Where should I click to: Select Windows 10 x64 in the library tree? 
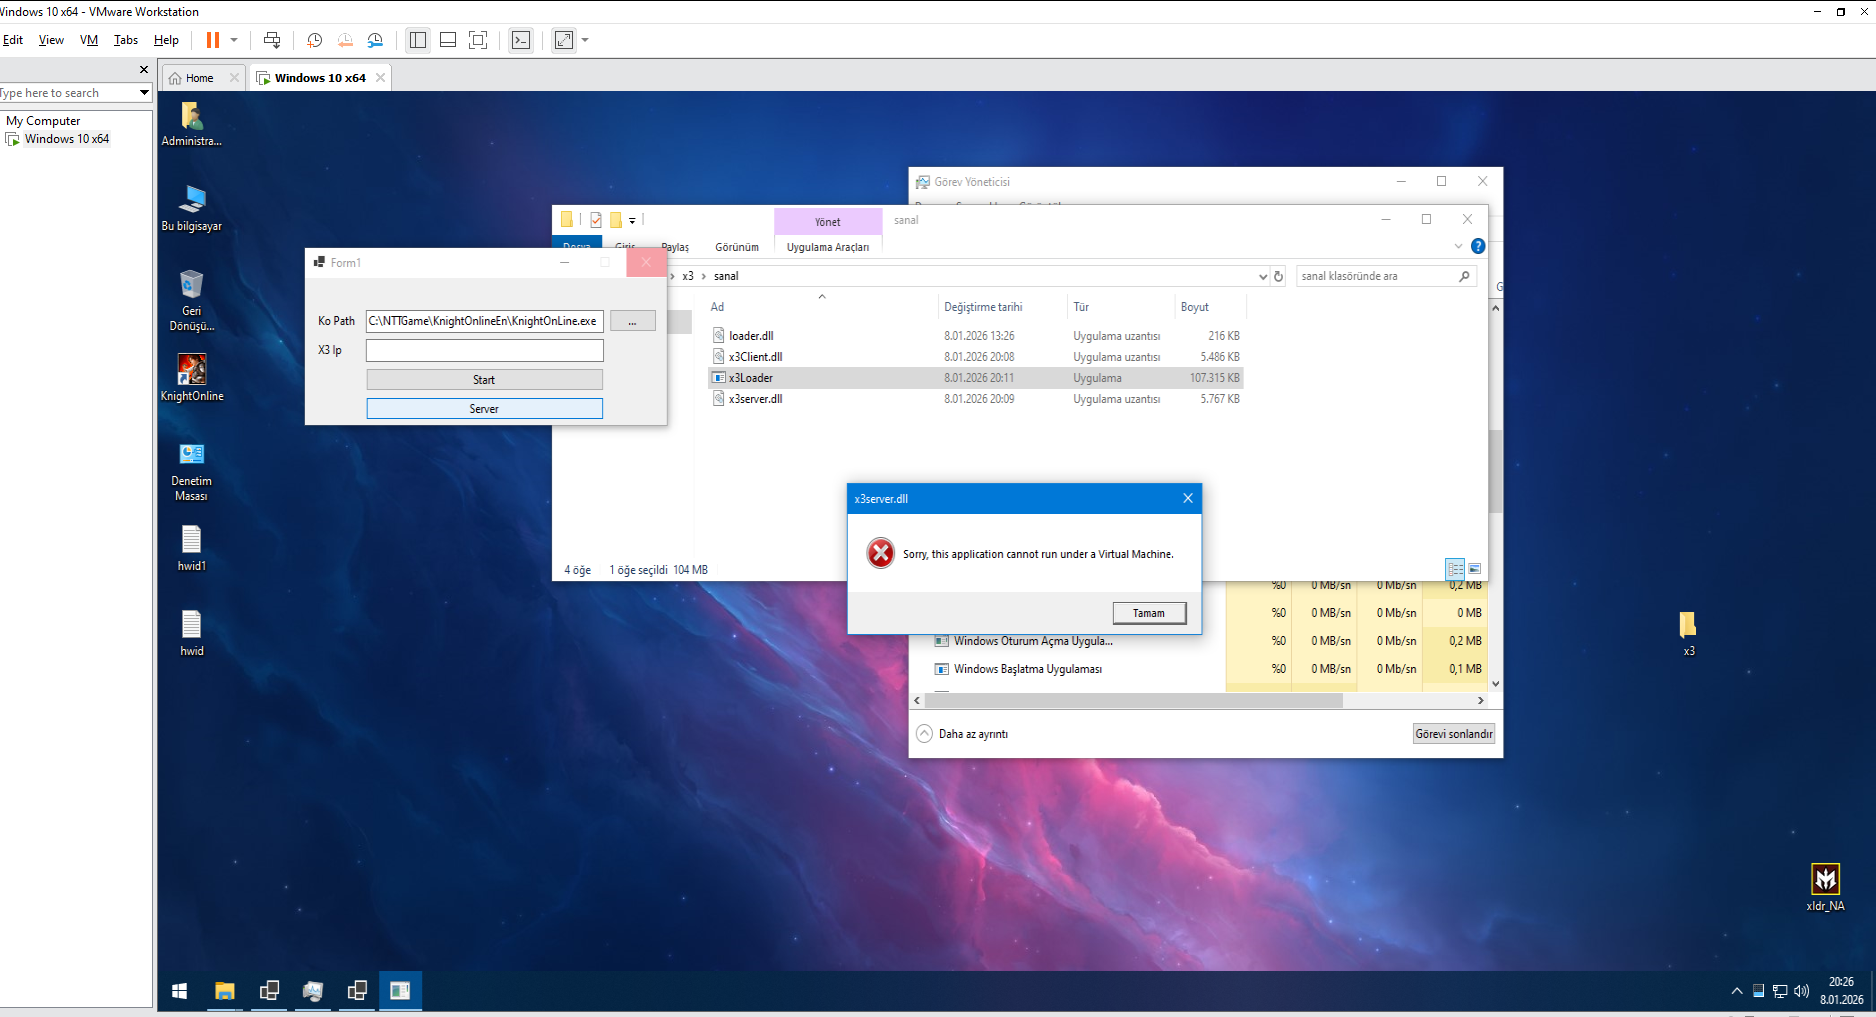tap(67, 139)
